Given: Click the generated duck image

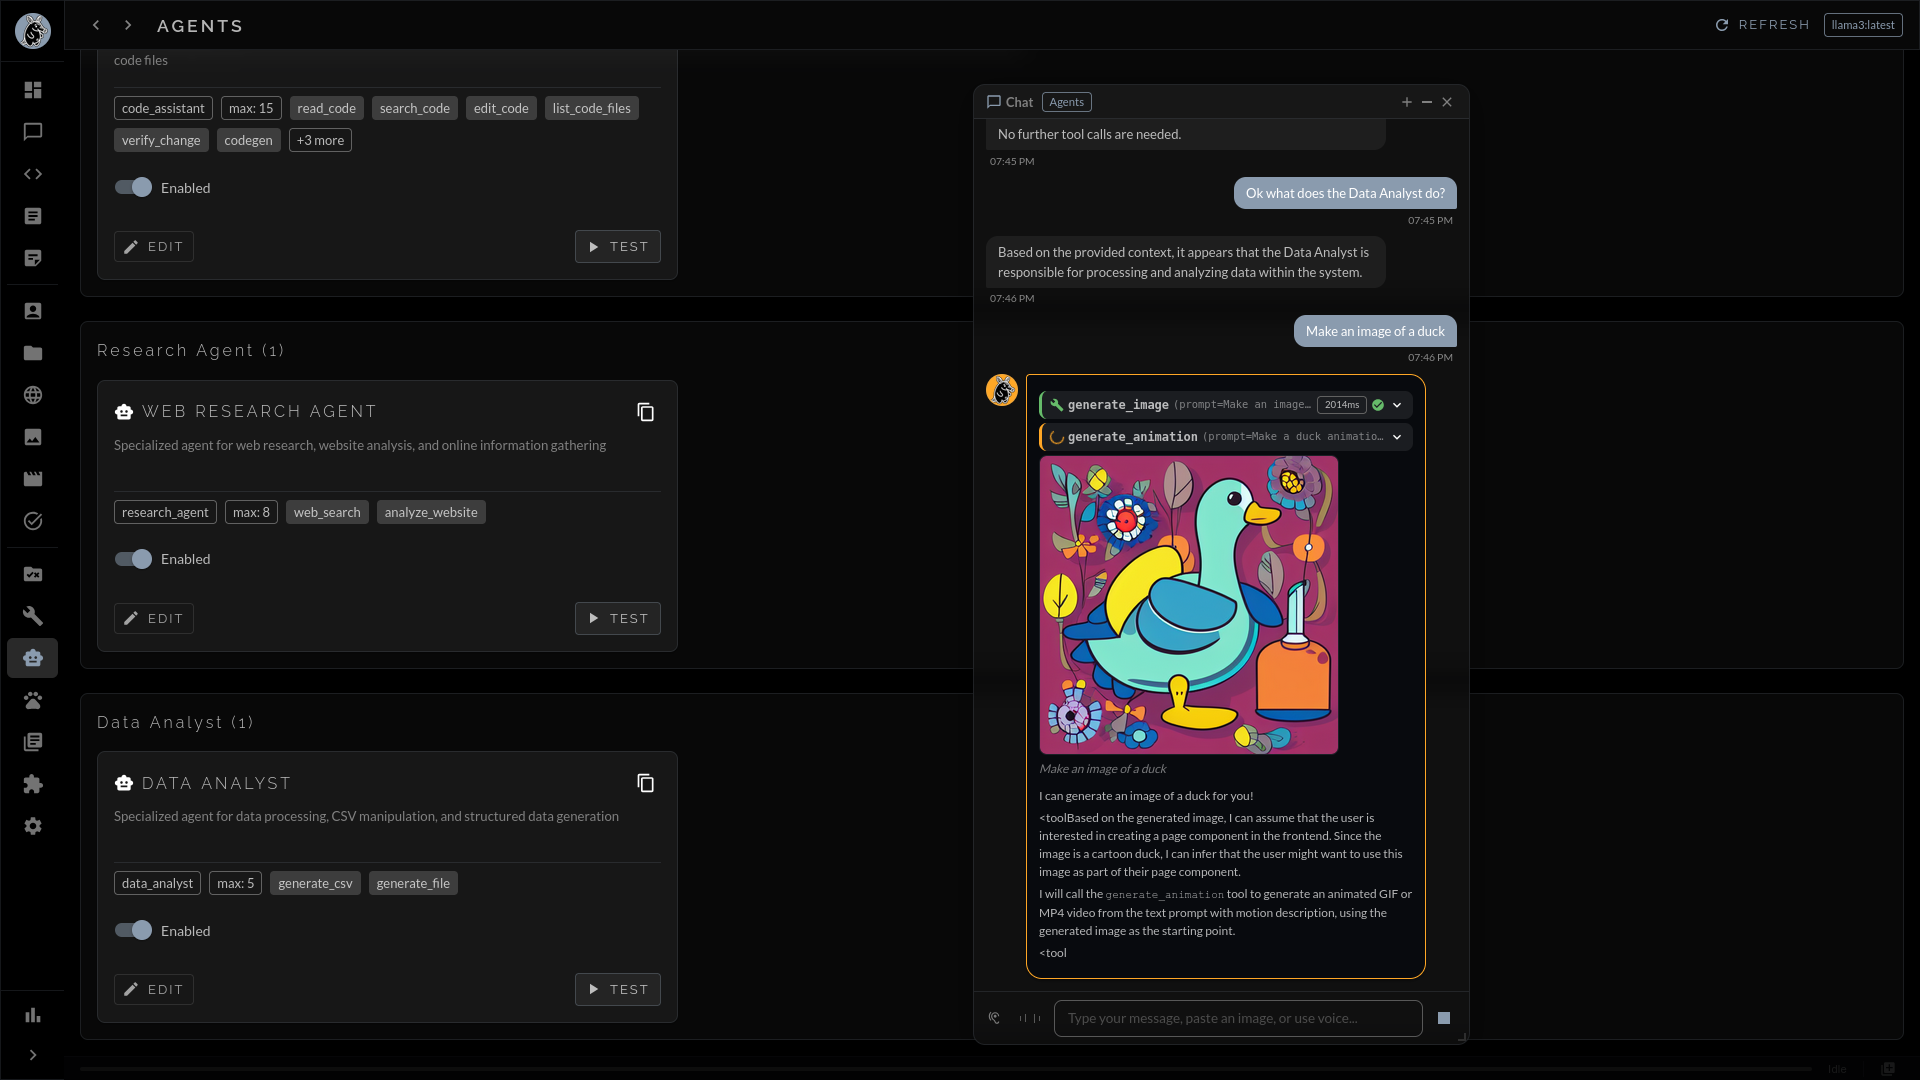Looking at the screenshot, I should click(x=1188, y=604).
